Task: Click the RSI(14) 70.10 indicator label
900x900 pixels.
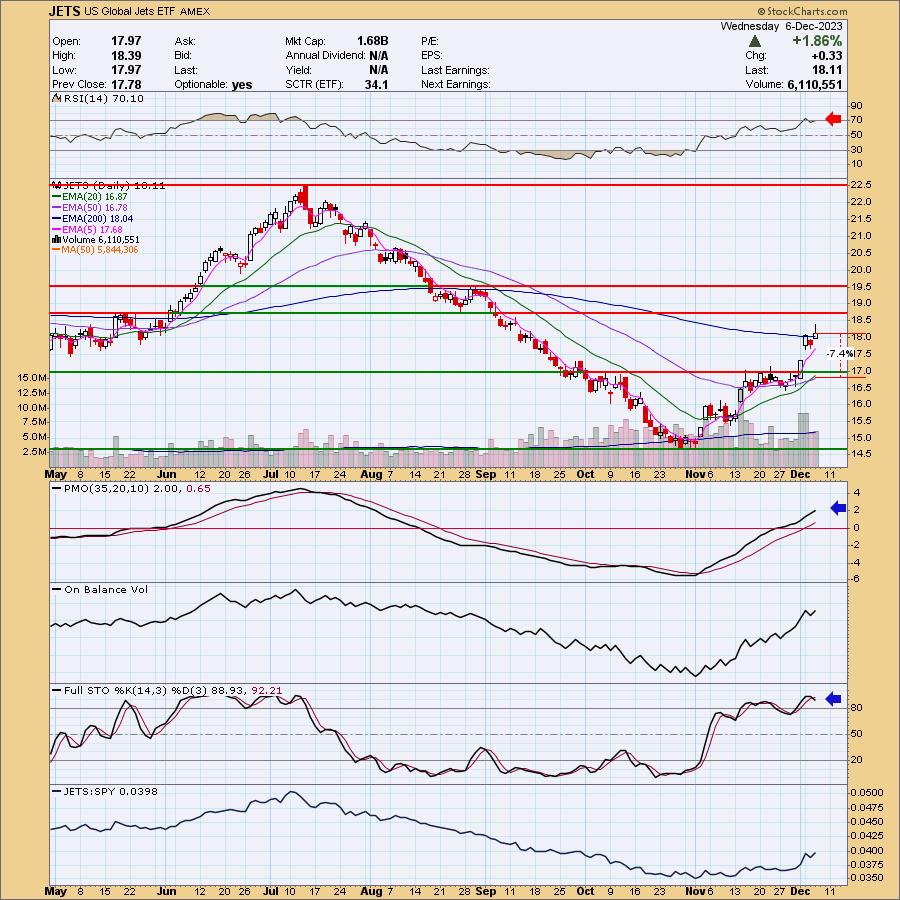Action: coord(103,99)
